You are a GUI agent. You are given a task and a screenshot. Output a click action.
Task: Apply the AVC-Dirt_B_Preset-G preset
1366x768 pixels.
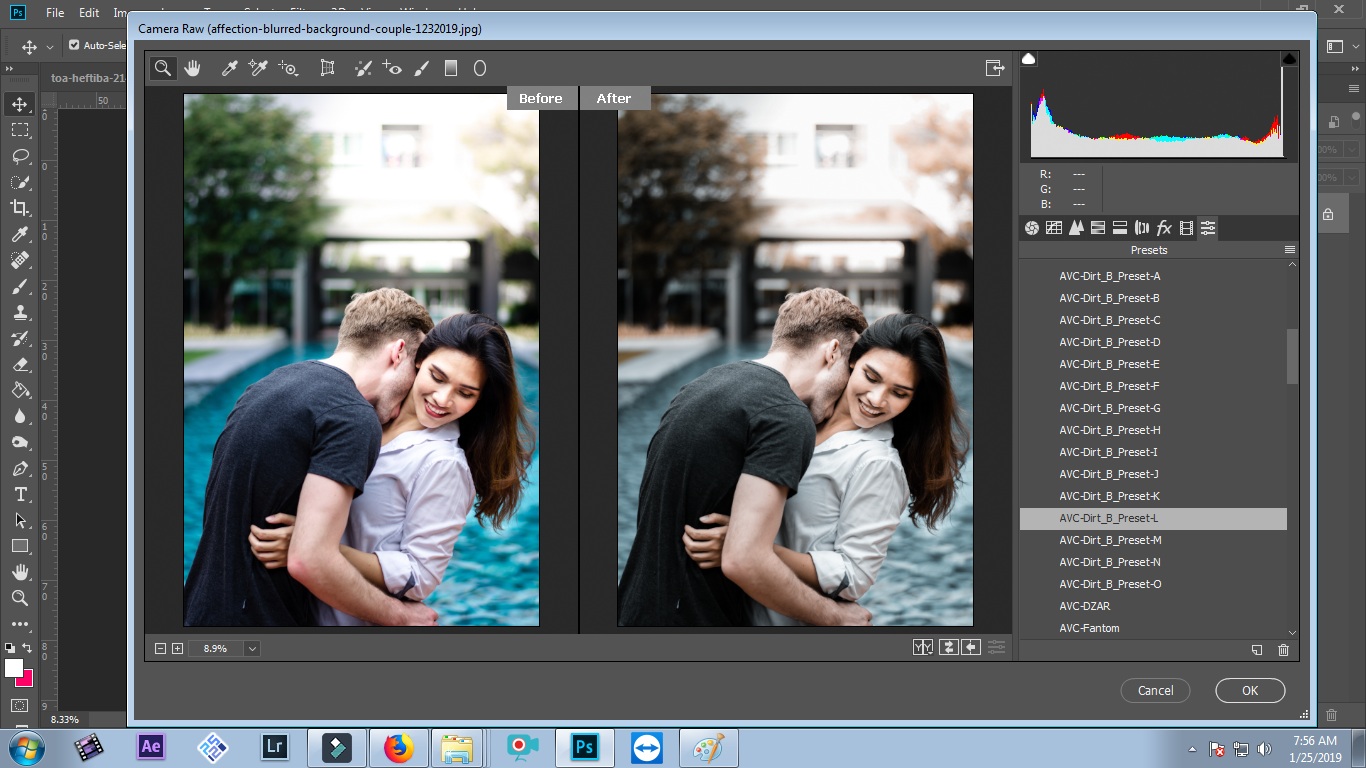1110,408
